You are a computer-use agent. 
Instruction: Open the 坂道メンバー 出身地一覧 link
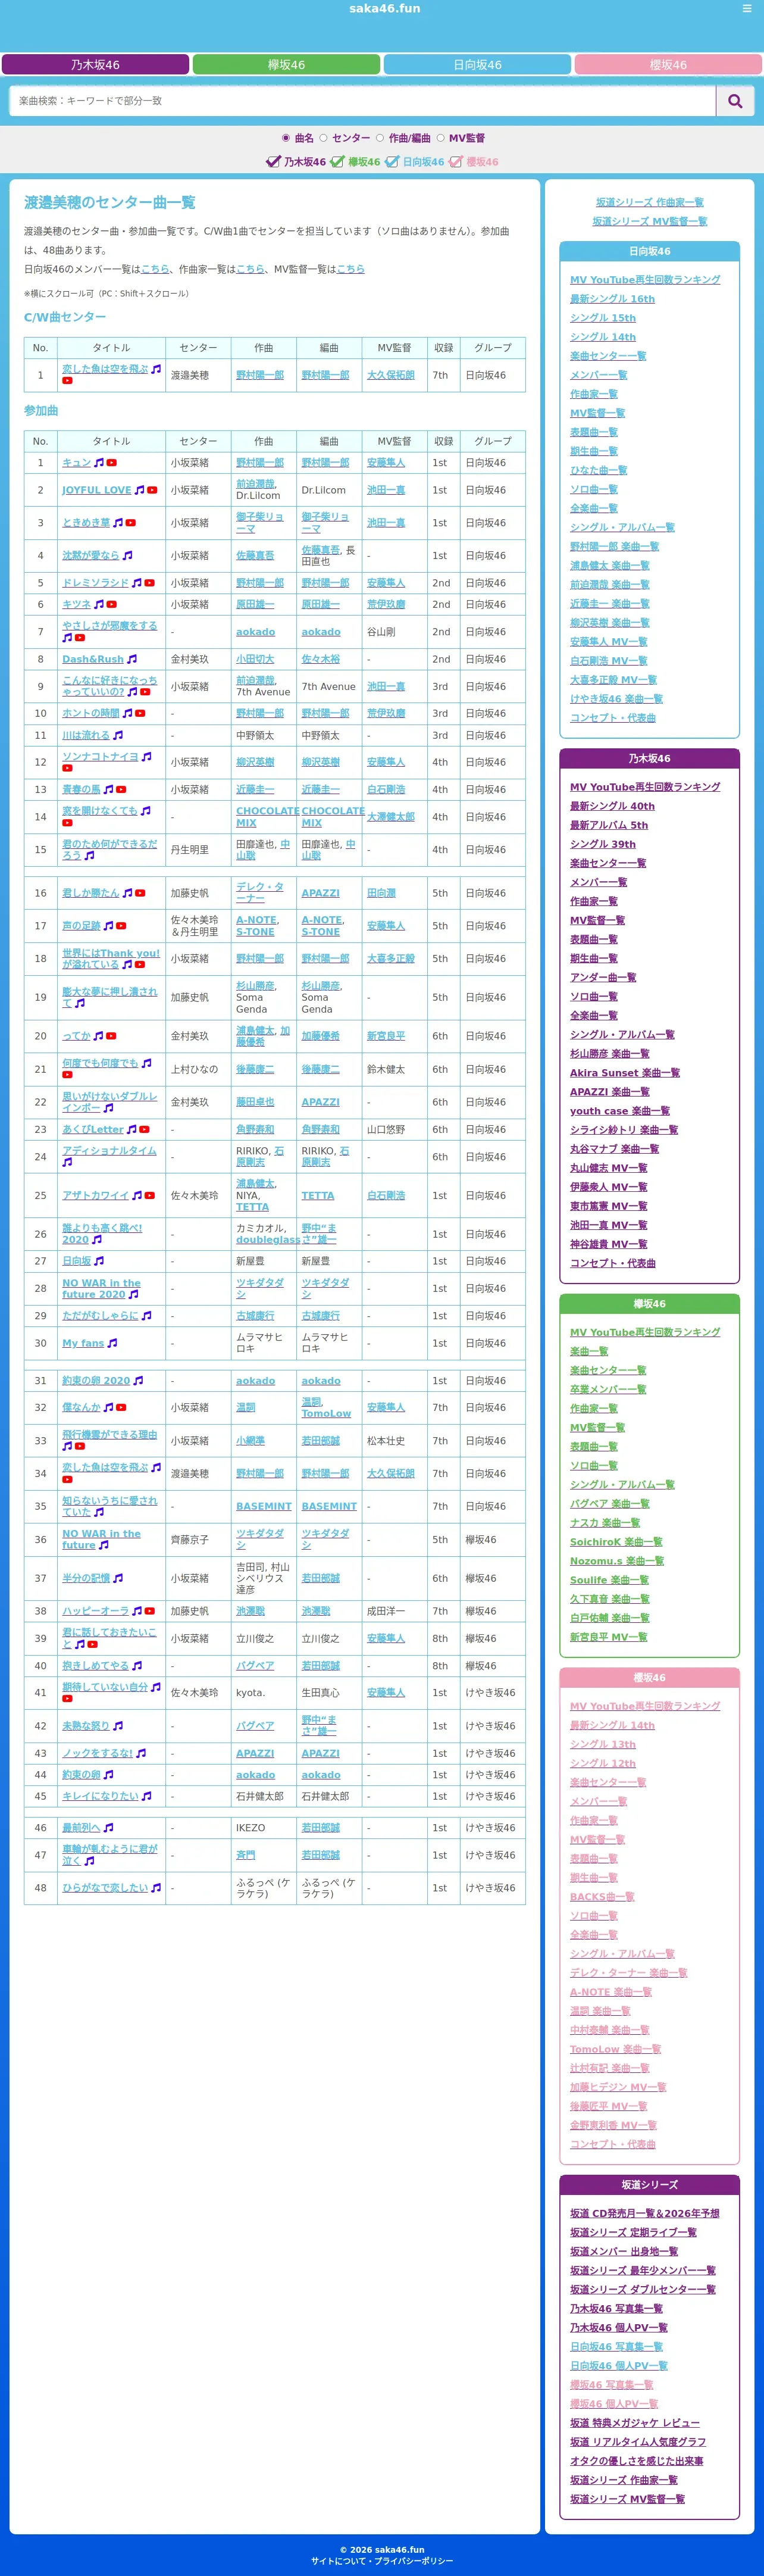624,2251
